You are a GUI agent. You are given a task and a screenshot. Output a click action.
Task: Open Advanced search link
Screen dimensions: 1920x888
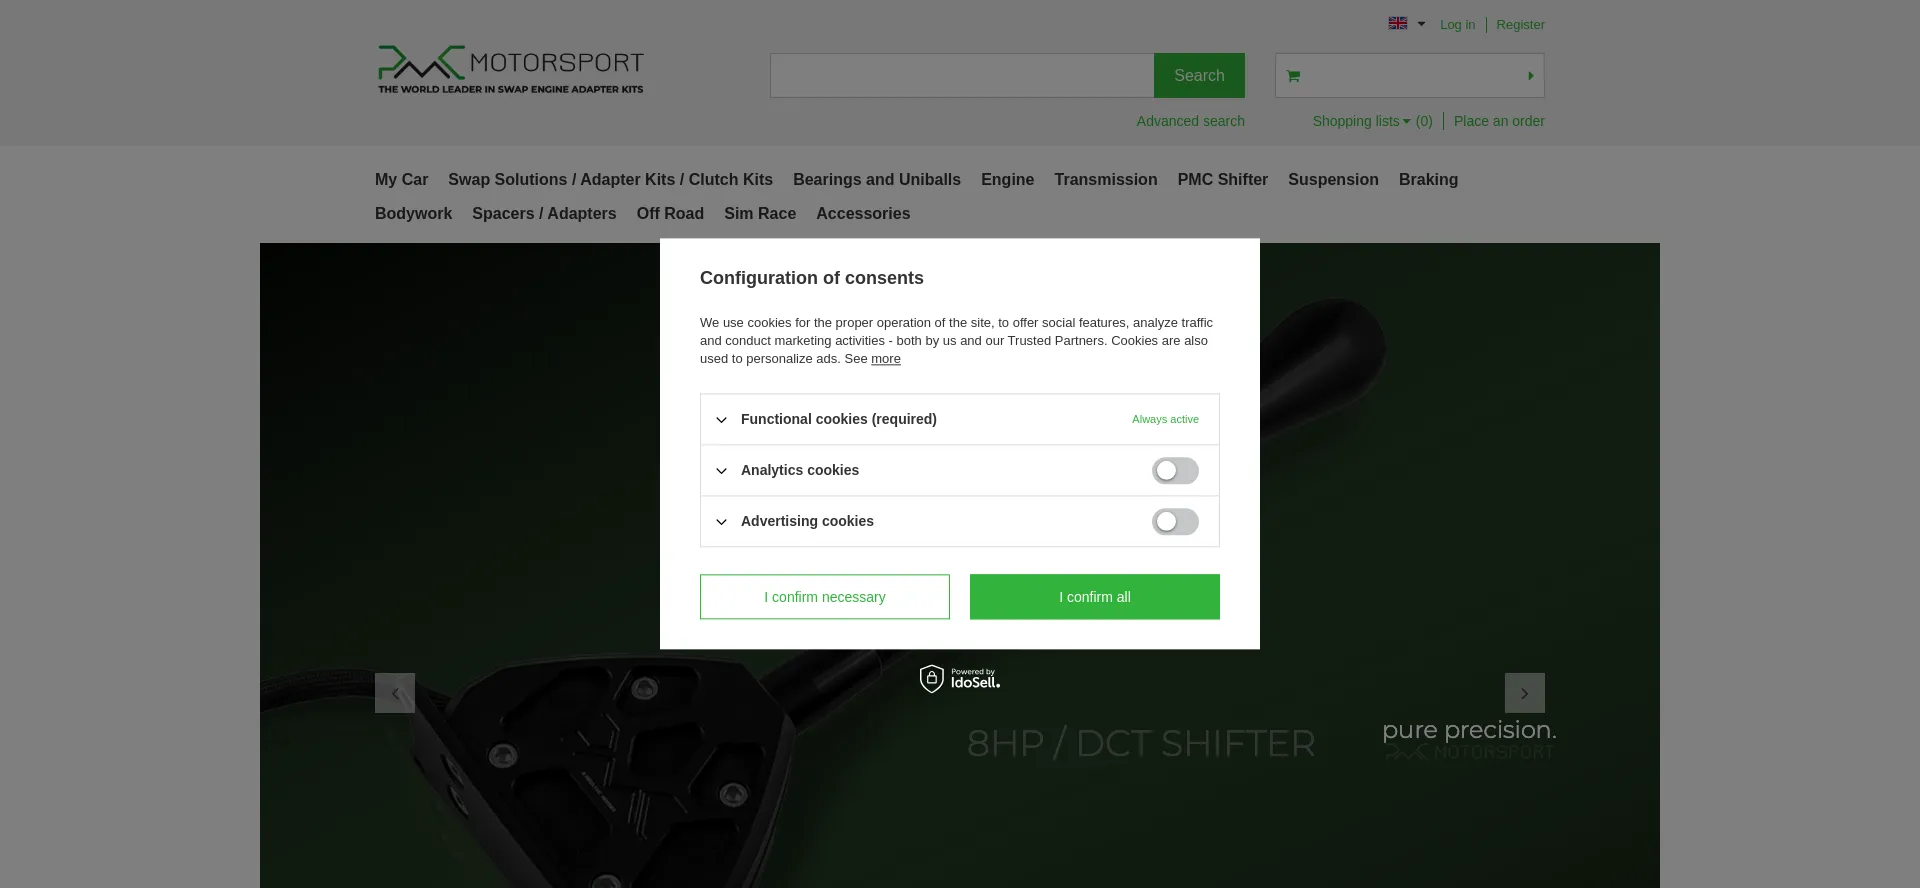pos(1190,121)
